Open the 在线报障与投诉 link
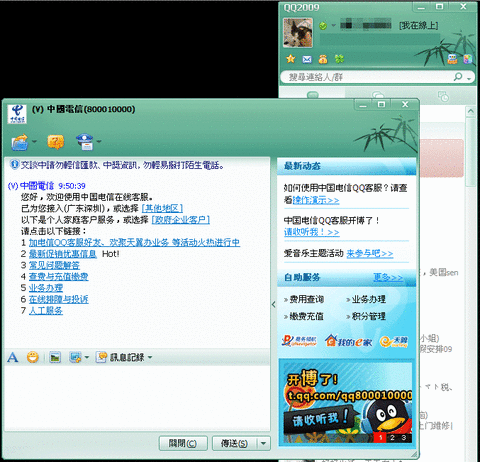This screenshot has width=480, height=462. [59, 299]
